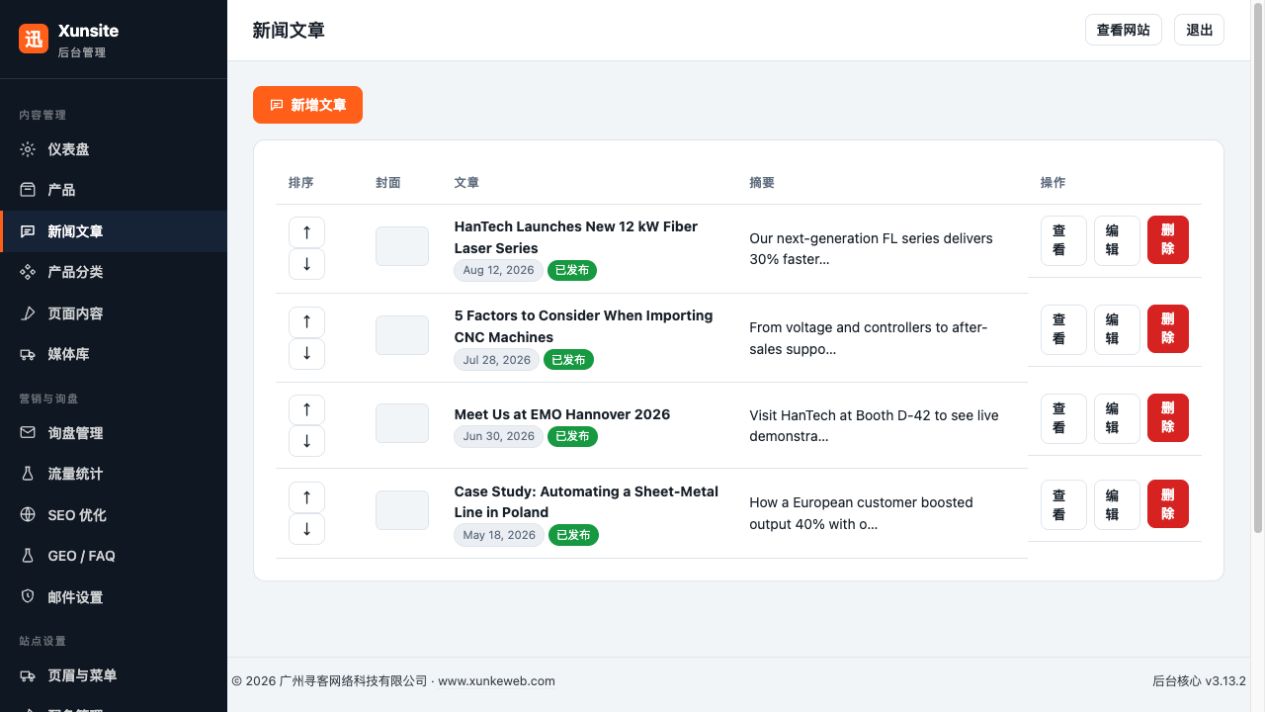Click cover thumbnail of HanTech Launches article

pyautogui.click(x=402, y=246)
